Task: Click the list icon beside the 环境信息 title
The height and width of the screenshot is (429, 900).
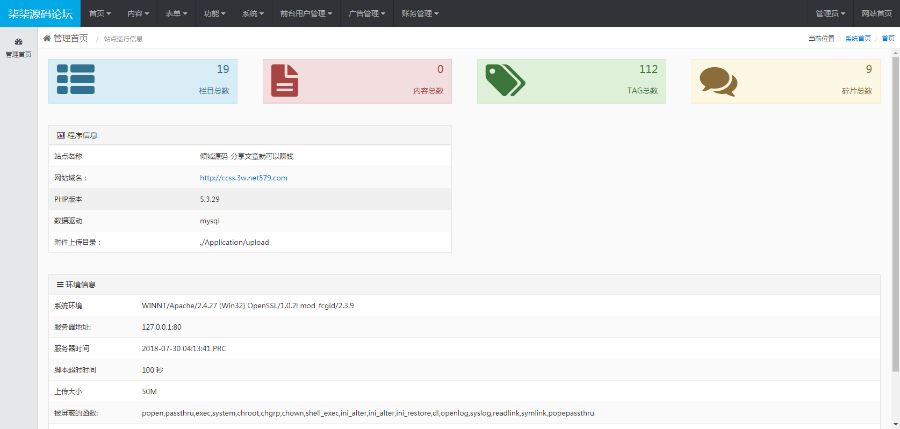Action: 60,284
